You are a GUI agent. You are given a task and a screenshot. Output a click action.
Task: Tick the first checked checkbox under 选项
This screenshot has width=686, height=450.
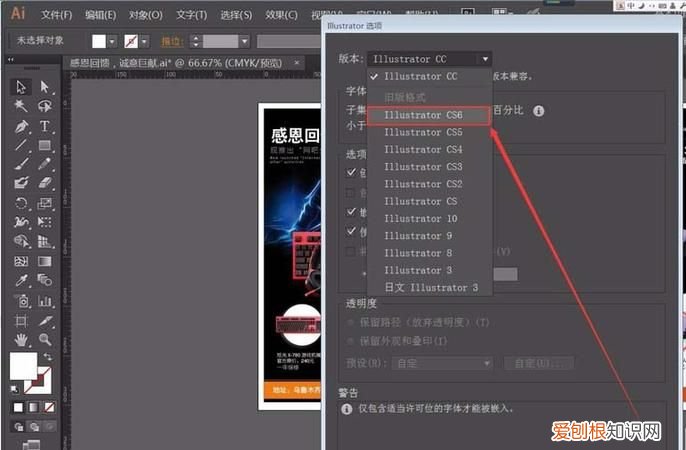pyautogui.click(x=351, y=172)
